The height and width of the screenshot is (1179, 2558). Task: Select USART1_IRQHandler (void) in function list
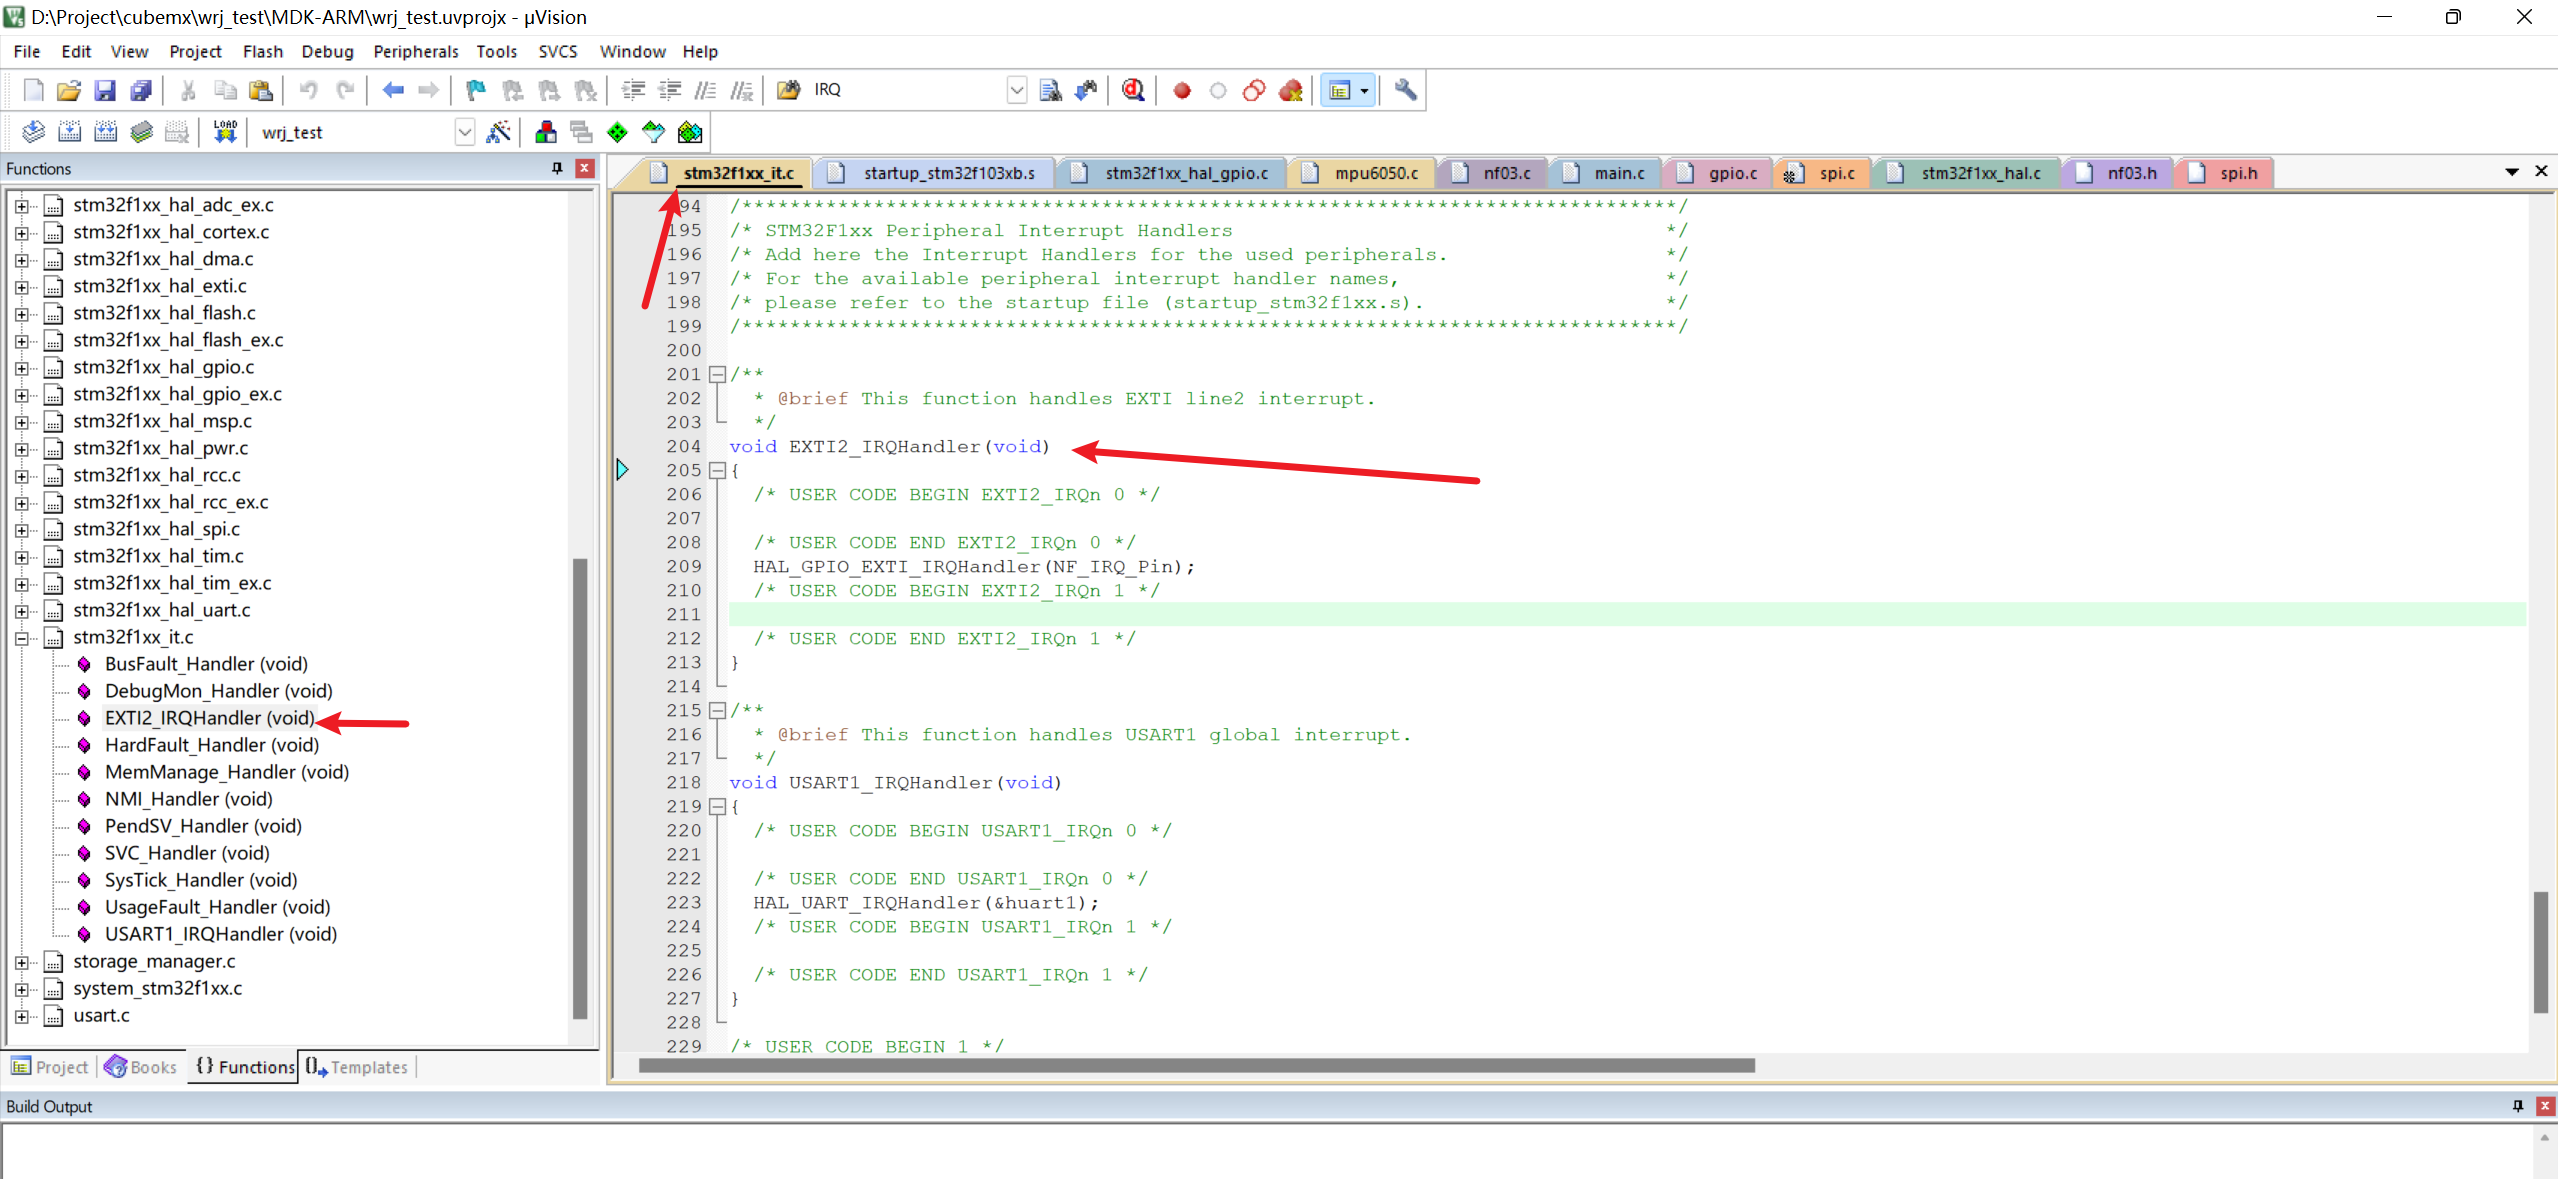pos(221,934)
